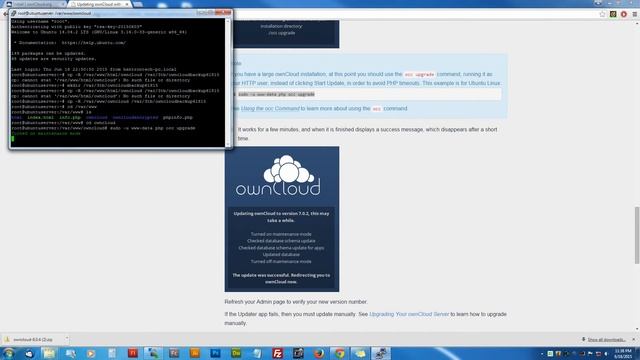Open Google Chrome from the taskbar
Viewport: 640px width, 360px height.
coord(340,353)
